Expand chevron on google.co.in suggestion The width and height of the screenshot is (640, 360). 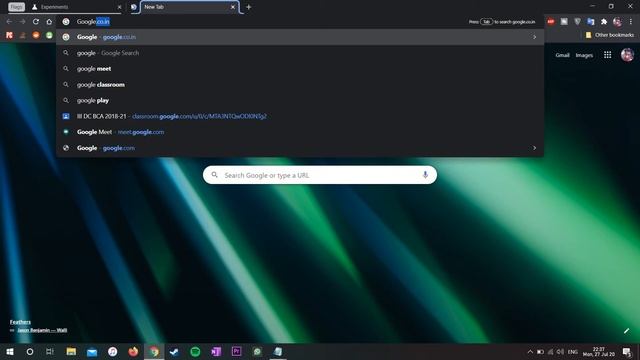(x=534, y=37)
